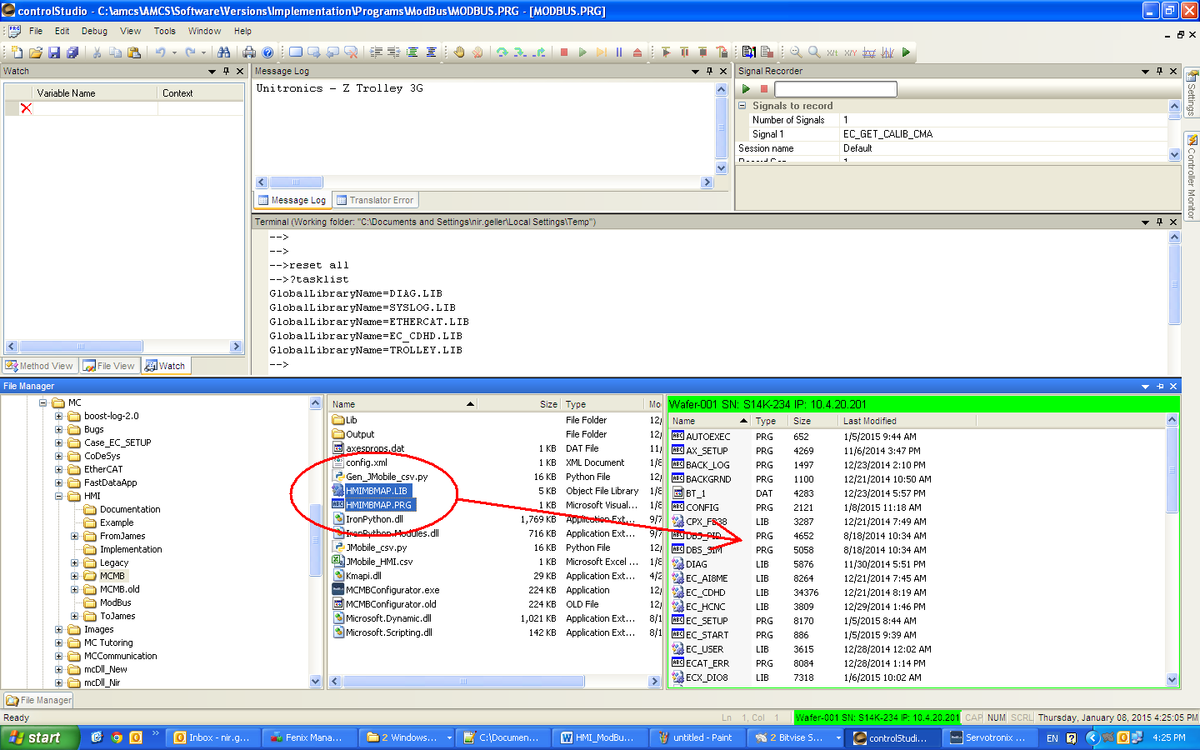1200x750 pixels.
Task: Open the Find dialog via the binoculars icon
Action: click(x=225, y=51)
